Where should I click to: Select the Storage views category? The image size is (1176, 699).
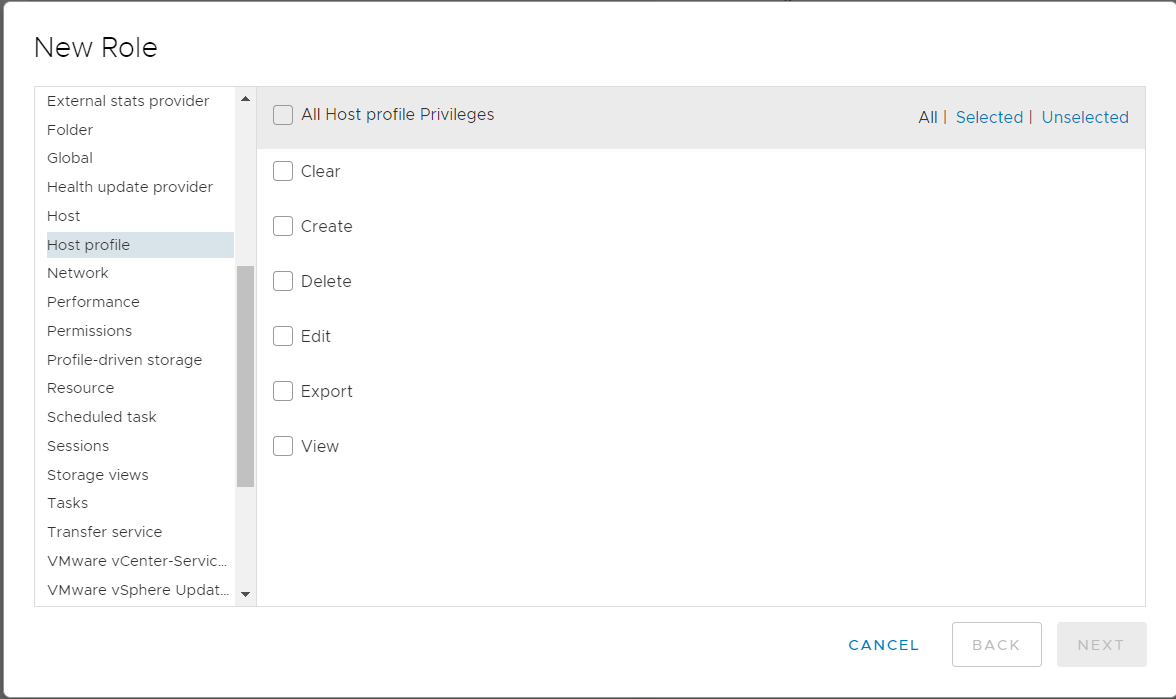coord(98,475)
